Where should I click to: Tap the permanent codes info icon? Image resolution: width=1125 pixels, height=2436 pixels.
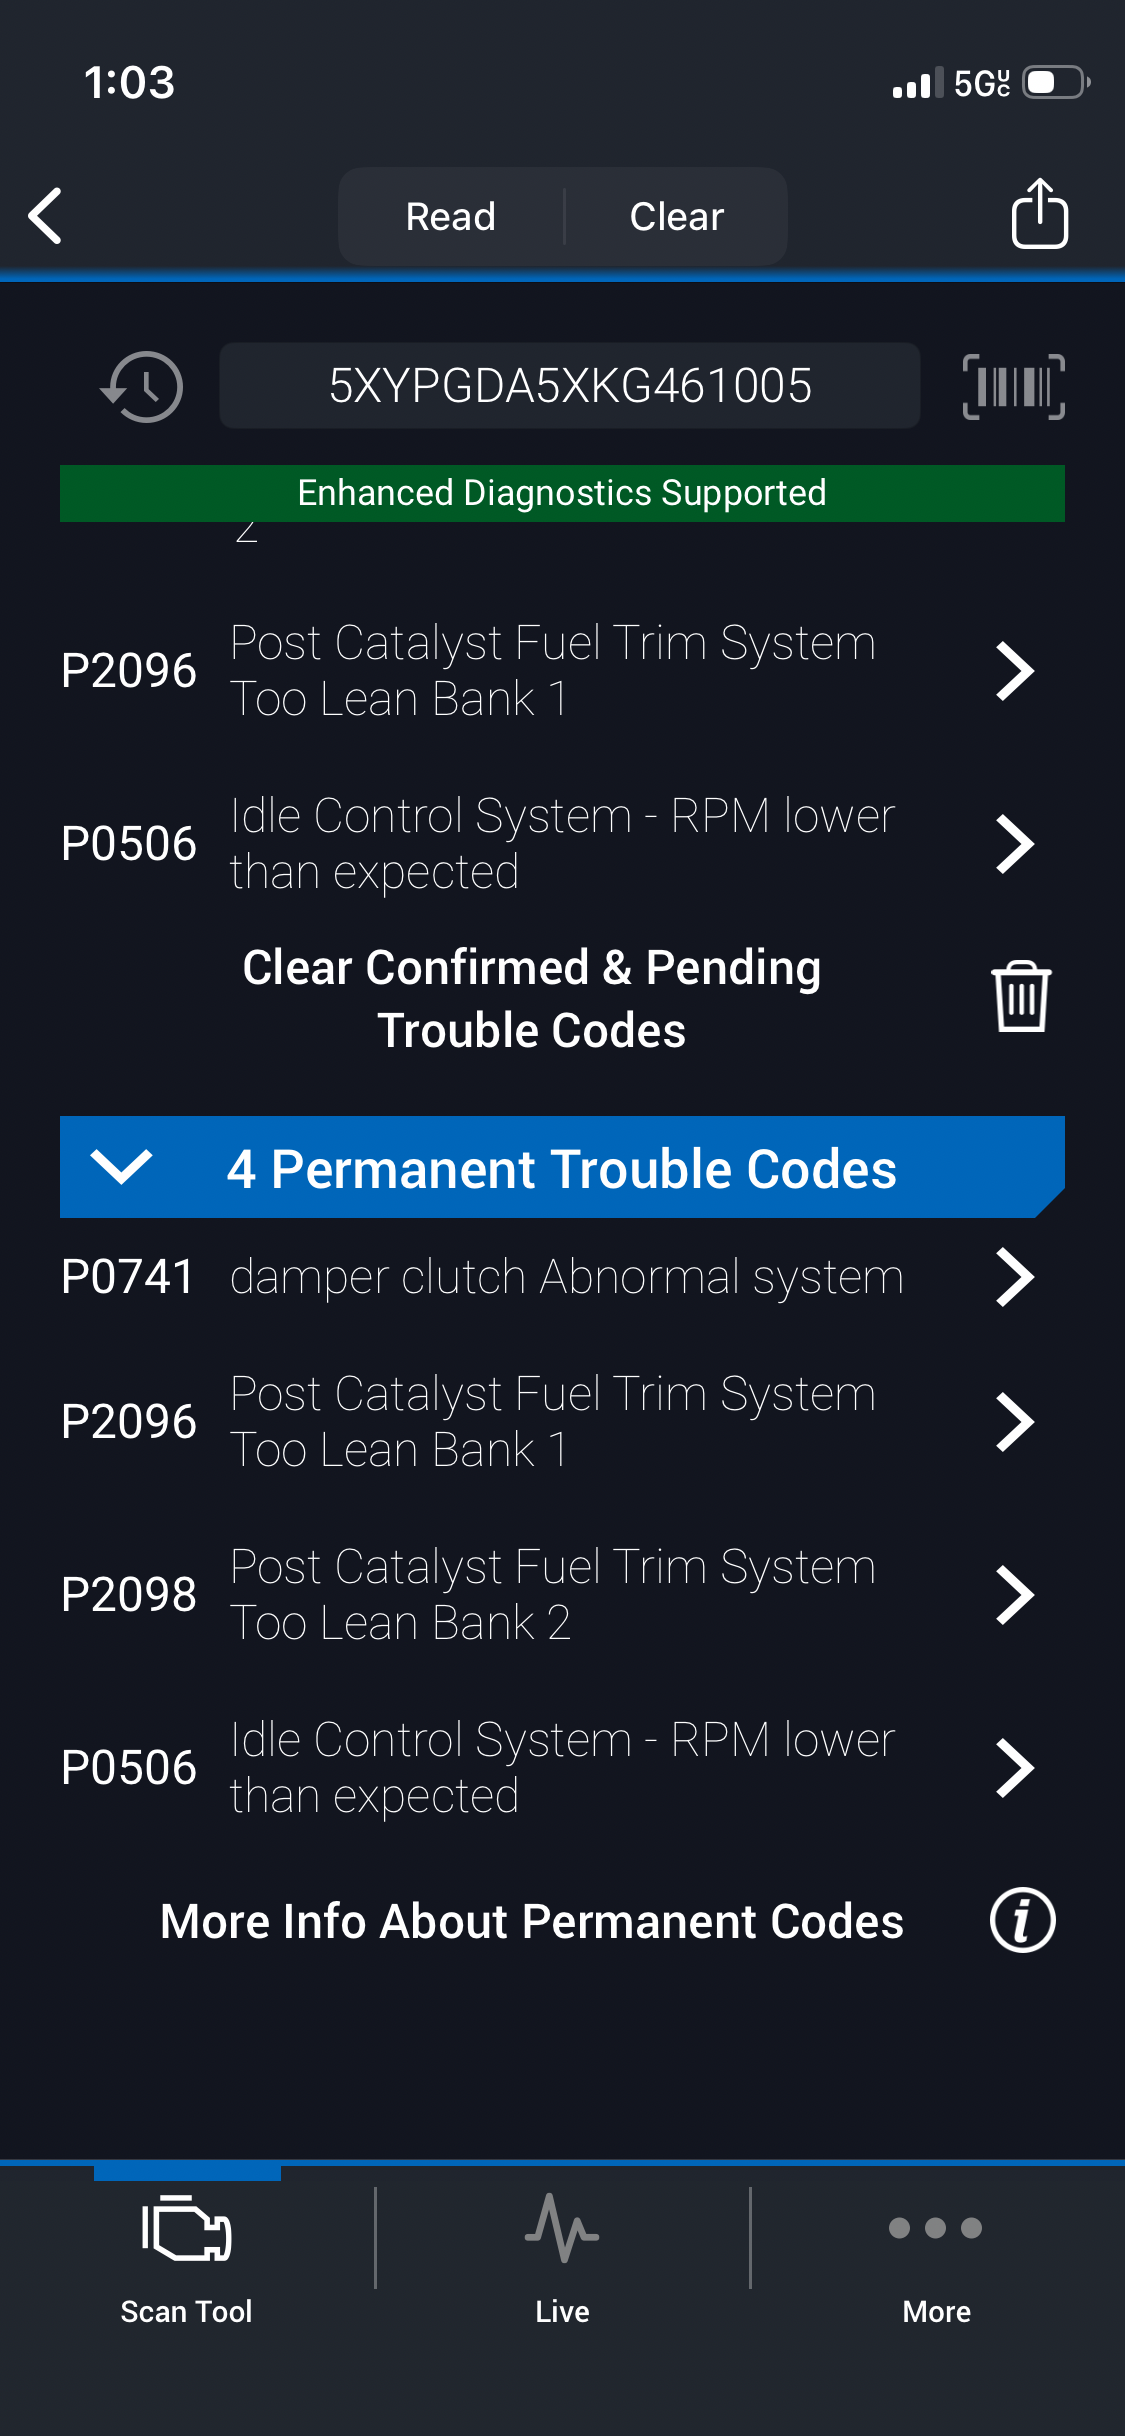(x=1022, y=1921)
